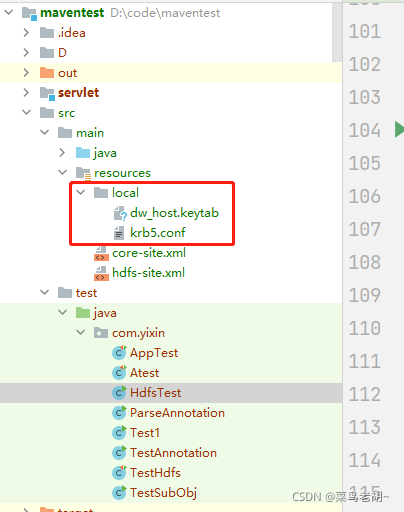Image resolution: width=404 pixels, height=512 pixels.
Task: Expand the D folder
Action: [26, 53]
